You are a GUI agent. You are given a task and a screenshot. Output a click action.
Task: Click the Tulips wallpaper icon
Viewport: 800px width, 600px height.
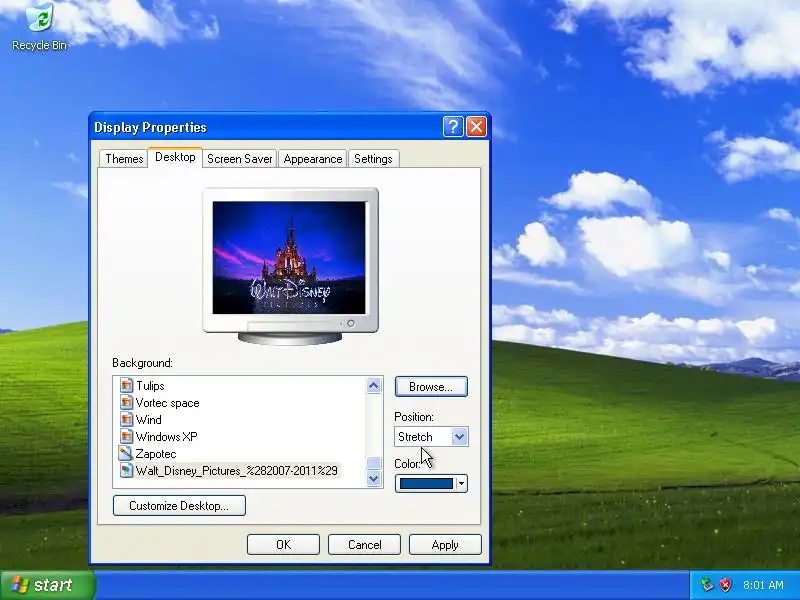click(126, 385)
